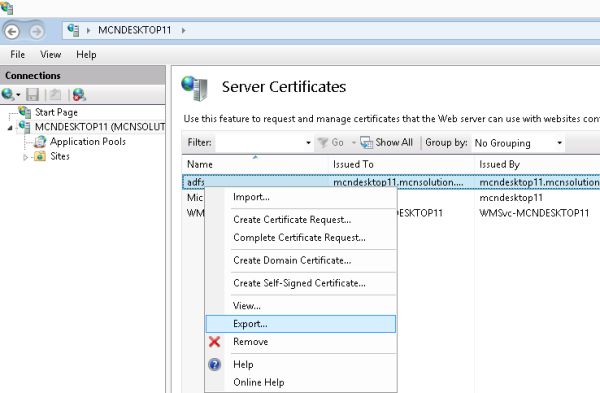Open the Filter dropdown arrow
The height and width of the screenshot is (393, 600).
coord(308,143)
